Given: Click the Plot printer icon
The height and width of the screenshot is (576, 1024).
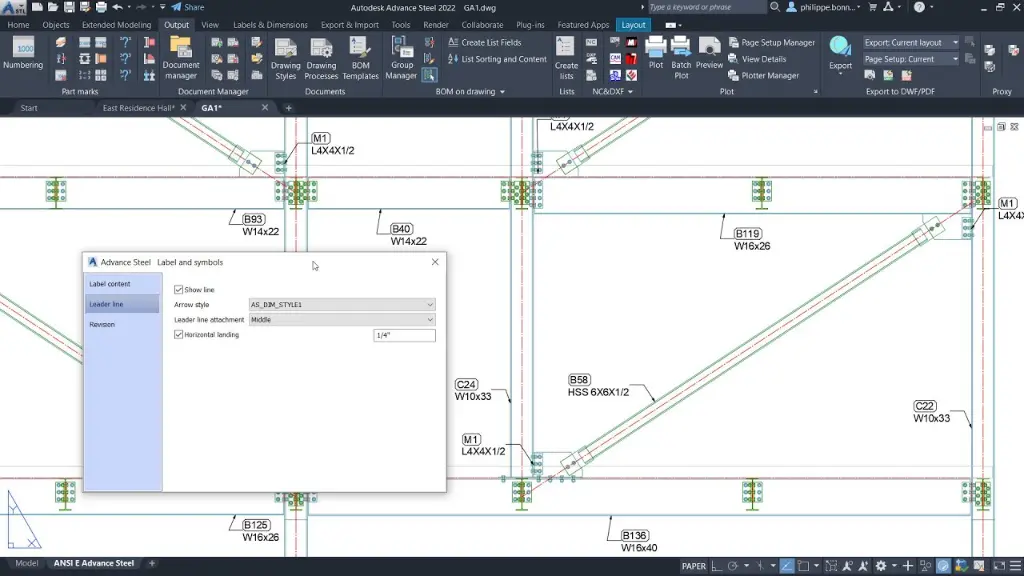Looking at the screenshot, I should pyautogui.click(x=656, y=53).
